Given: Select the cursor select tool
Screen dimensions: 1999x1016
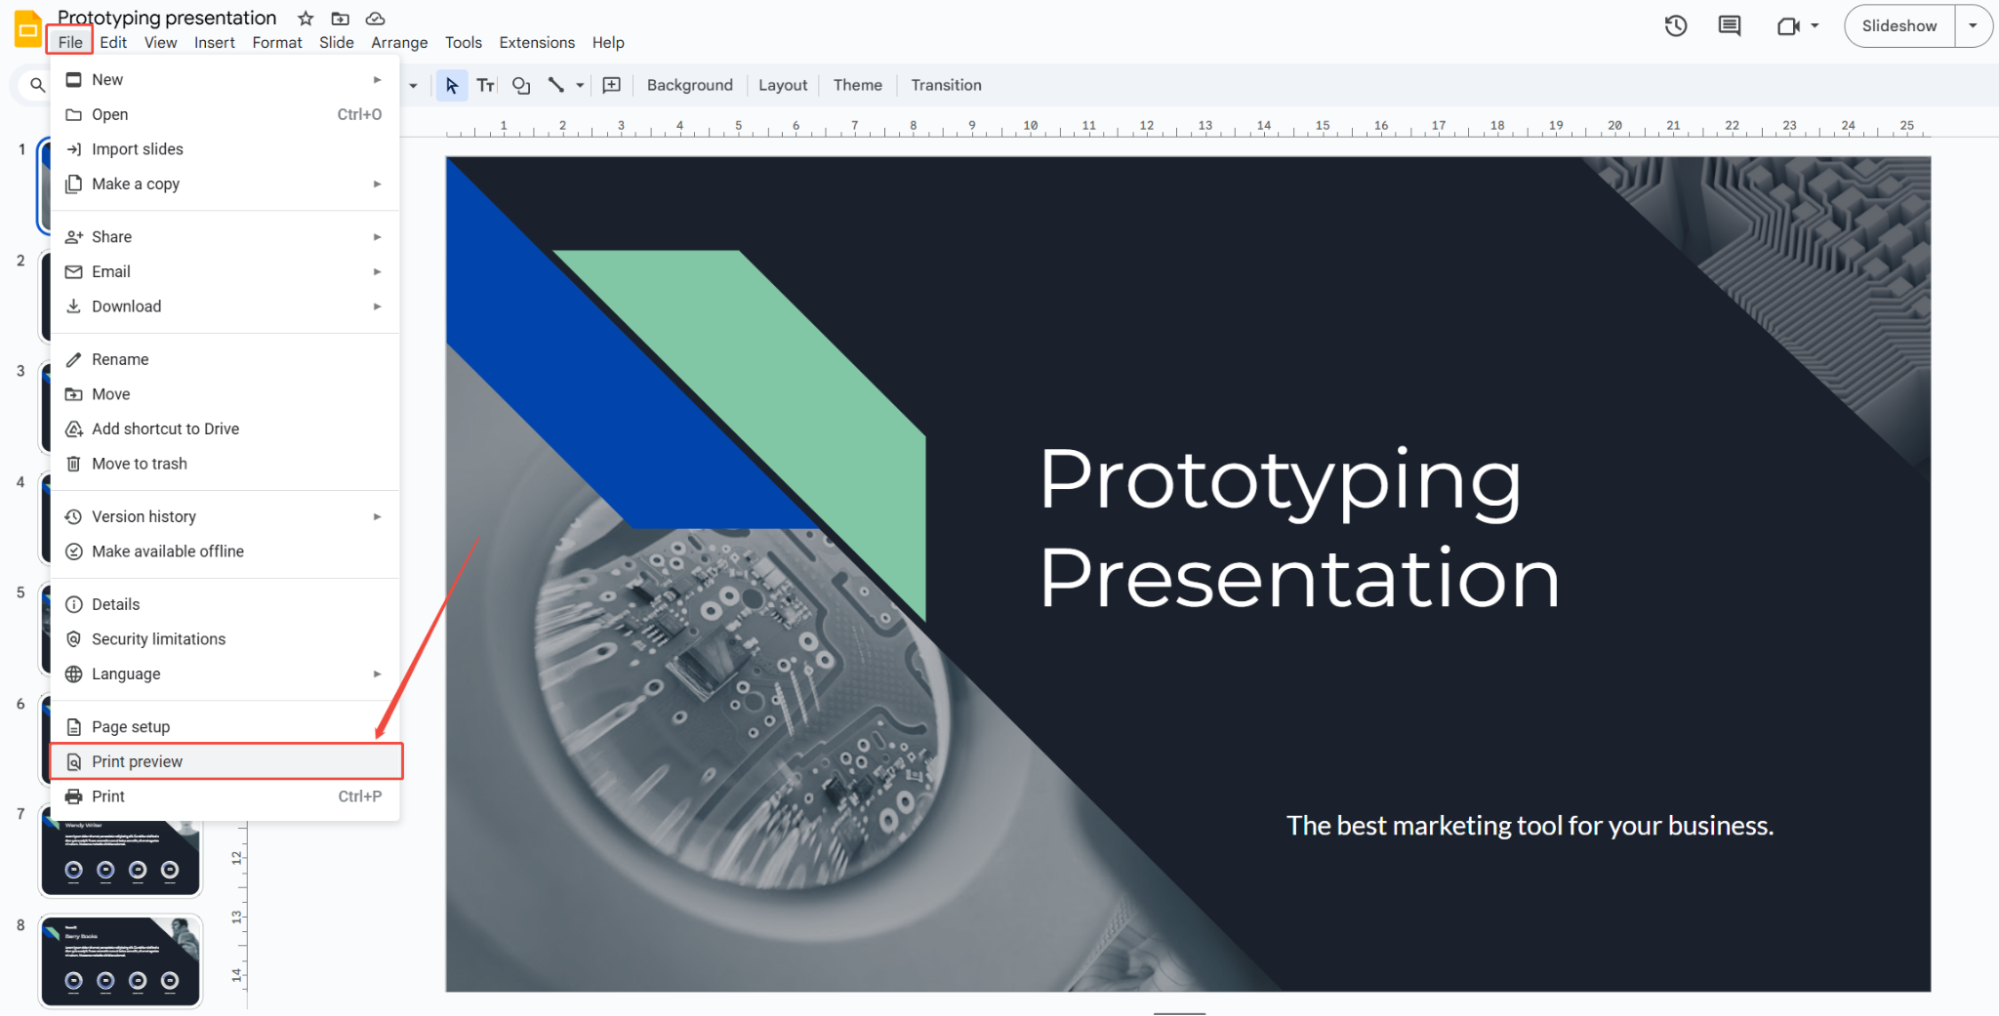Looking at the screenshot, I should pyautogui.click(x=451, y=85).
